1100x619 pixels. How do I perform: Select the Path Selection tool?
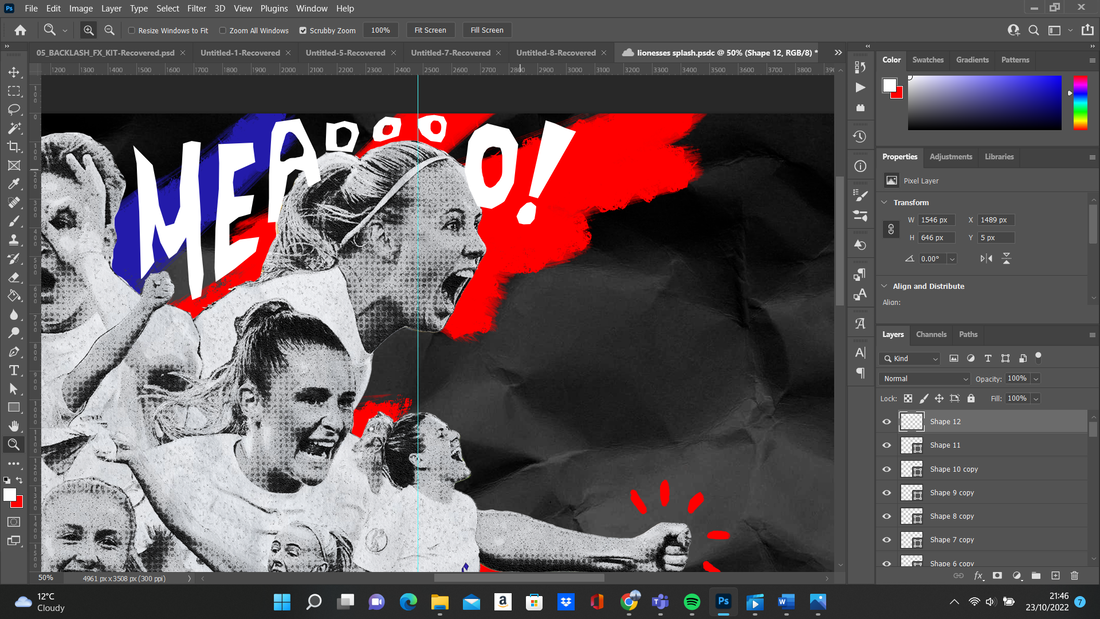(x=14, y=389)
